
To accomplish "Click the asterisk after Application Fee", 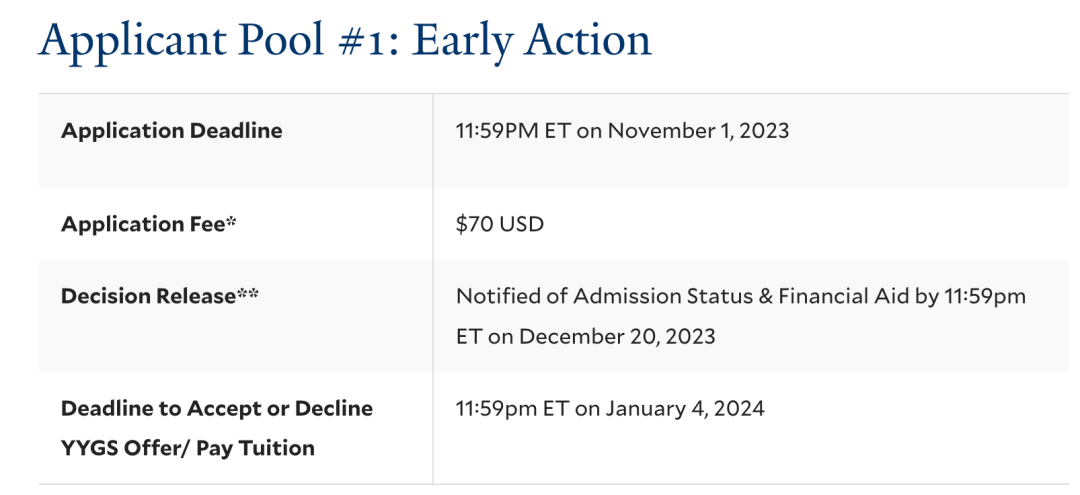I will 231,222.
